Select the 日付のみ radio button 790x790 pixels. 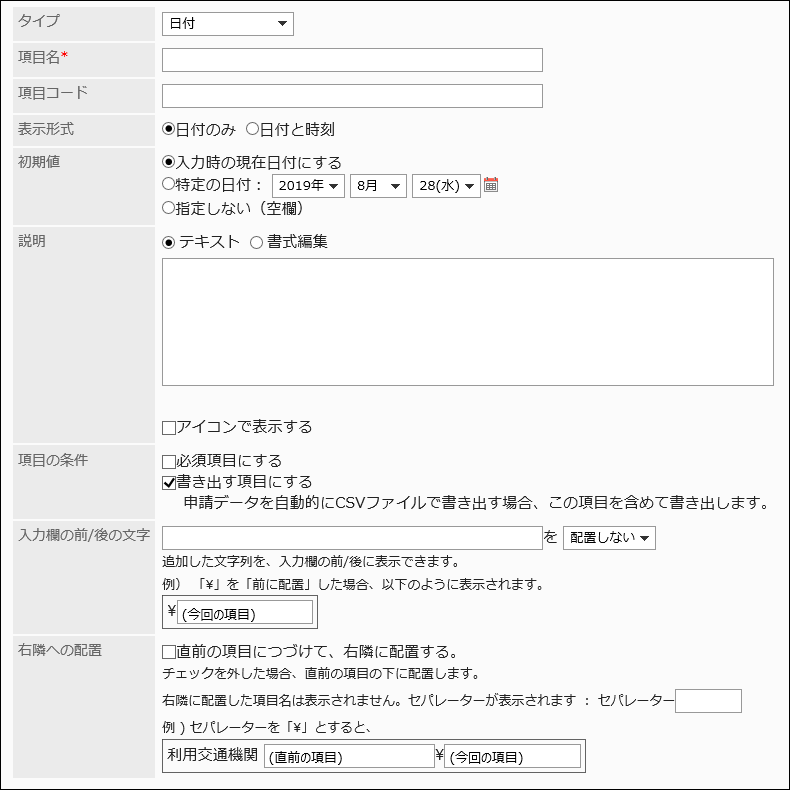tap(168, 129)
